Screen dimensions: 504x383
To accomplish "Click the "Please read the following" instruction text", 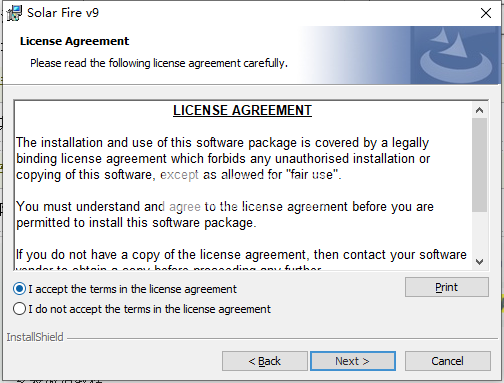I will [x=159, y=63].
